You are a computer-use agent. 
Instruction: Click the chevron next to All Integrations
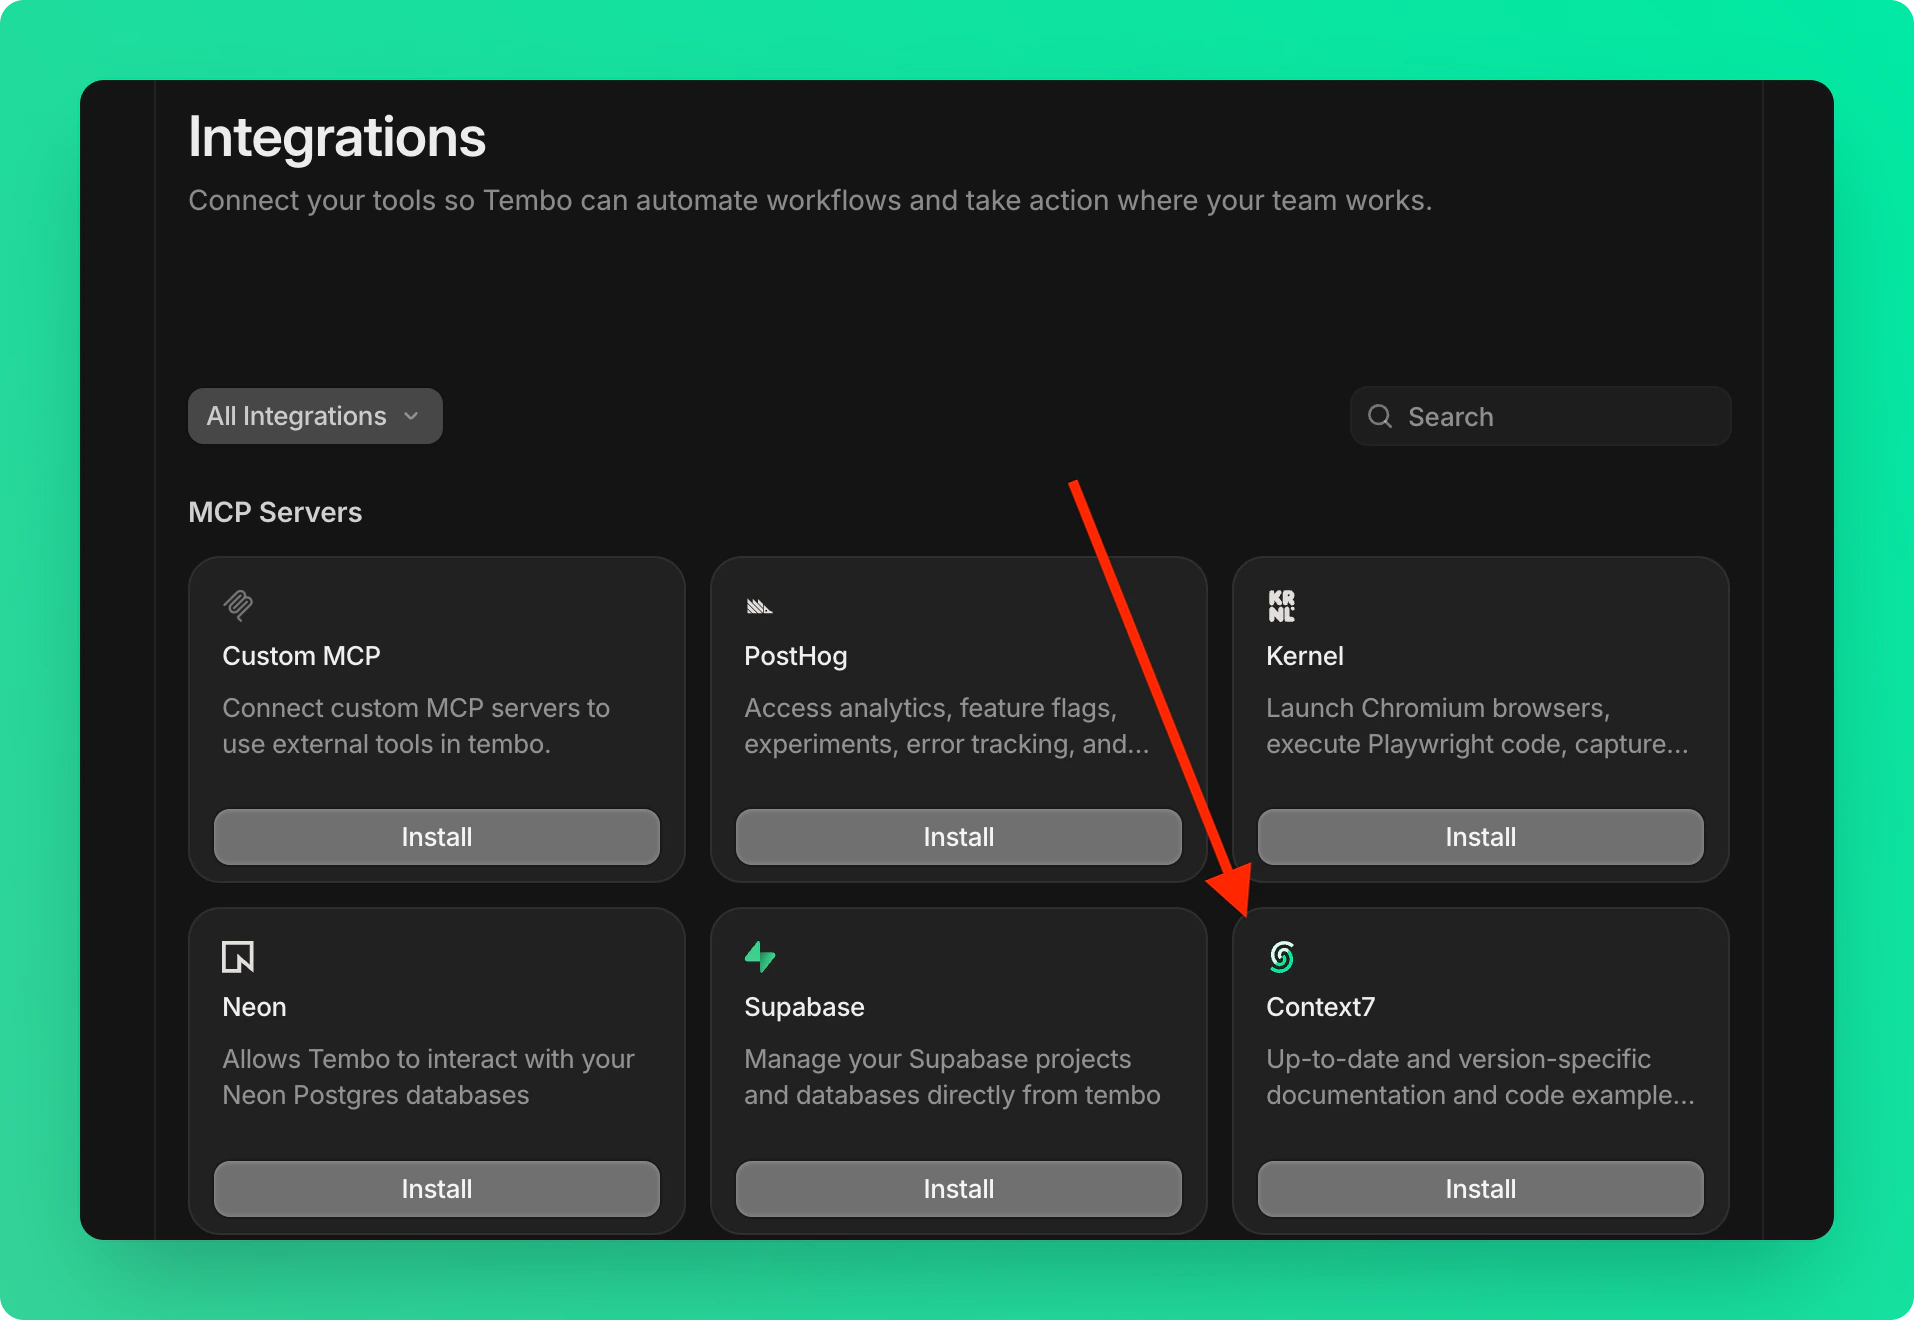[x=411, y=416]
